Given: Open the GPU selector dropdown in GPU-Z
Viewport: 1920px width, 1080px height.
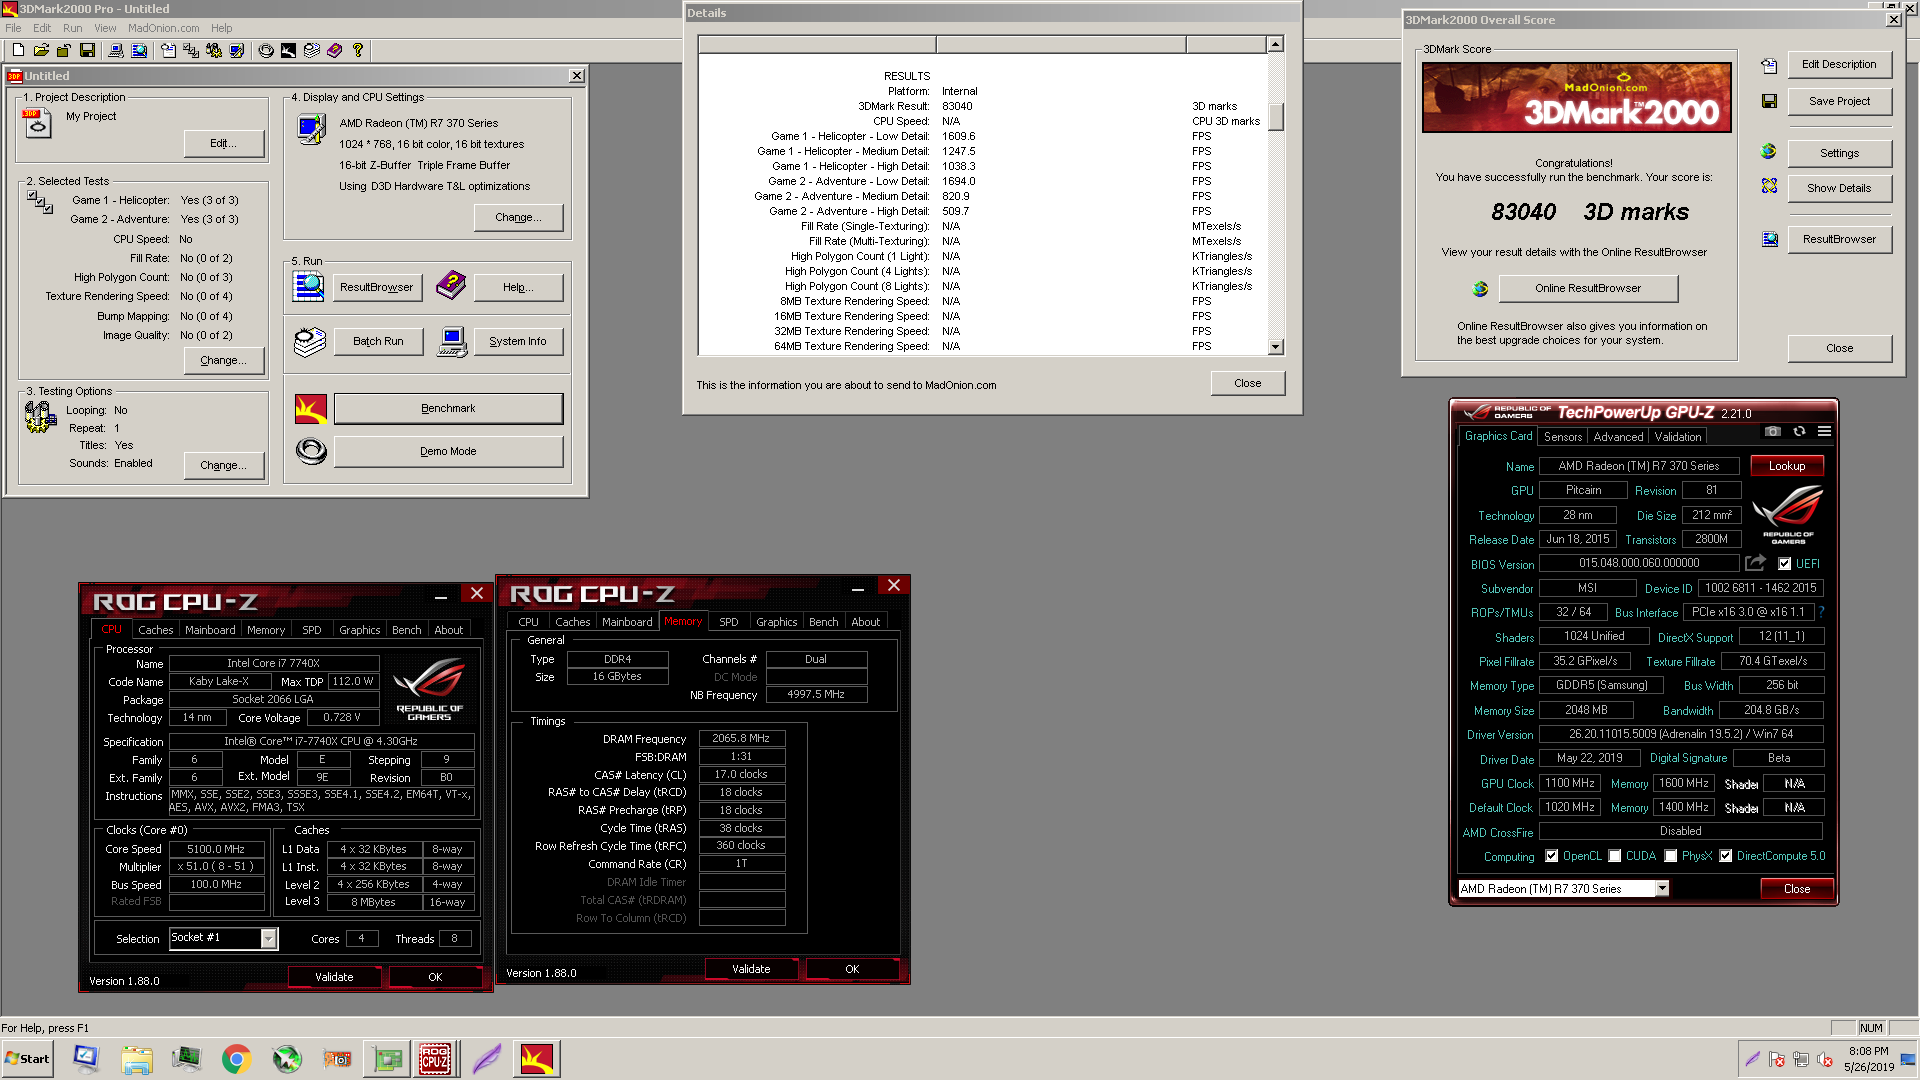Looking at the screenshot, I should (1662, 889).
